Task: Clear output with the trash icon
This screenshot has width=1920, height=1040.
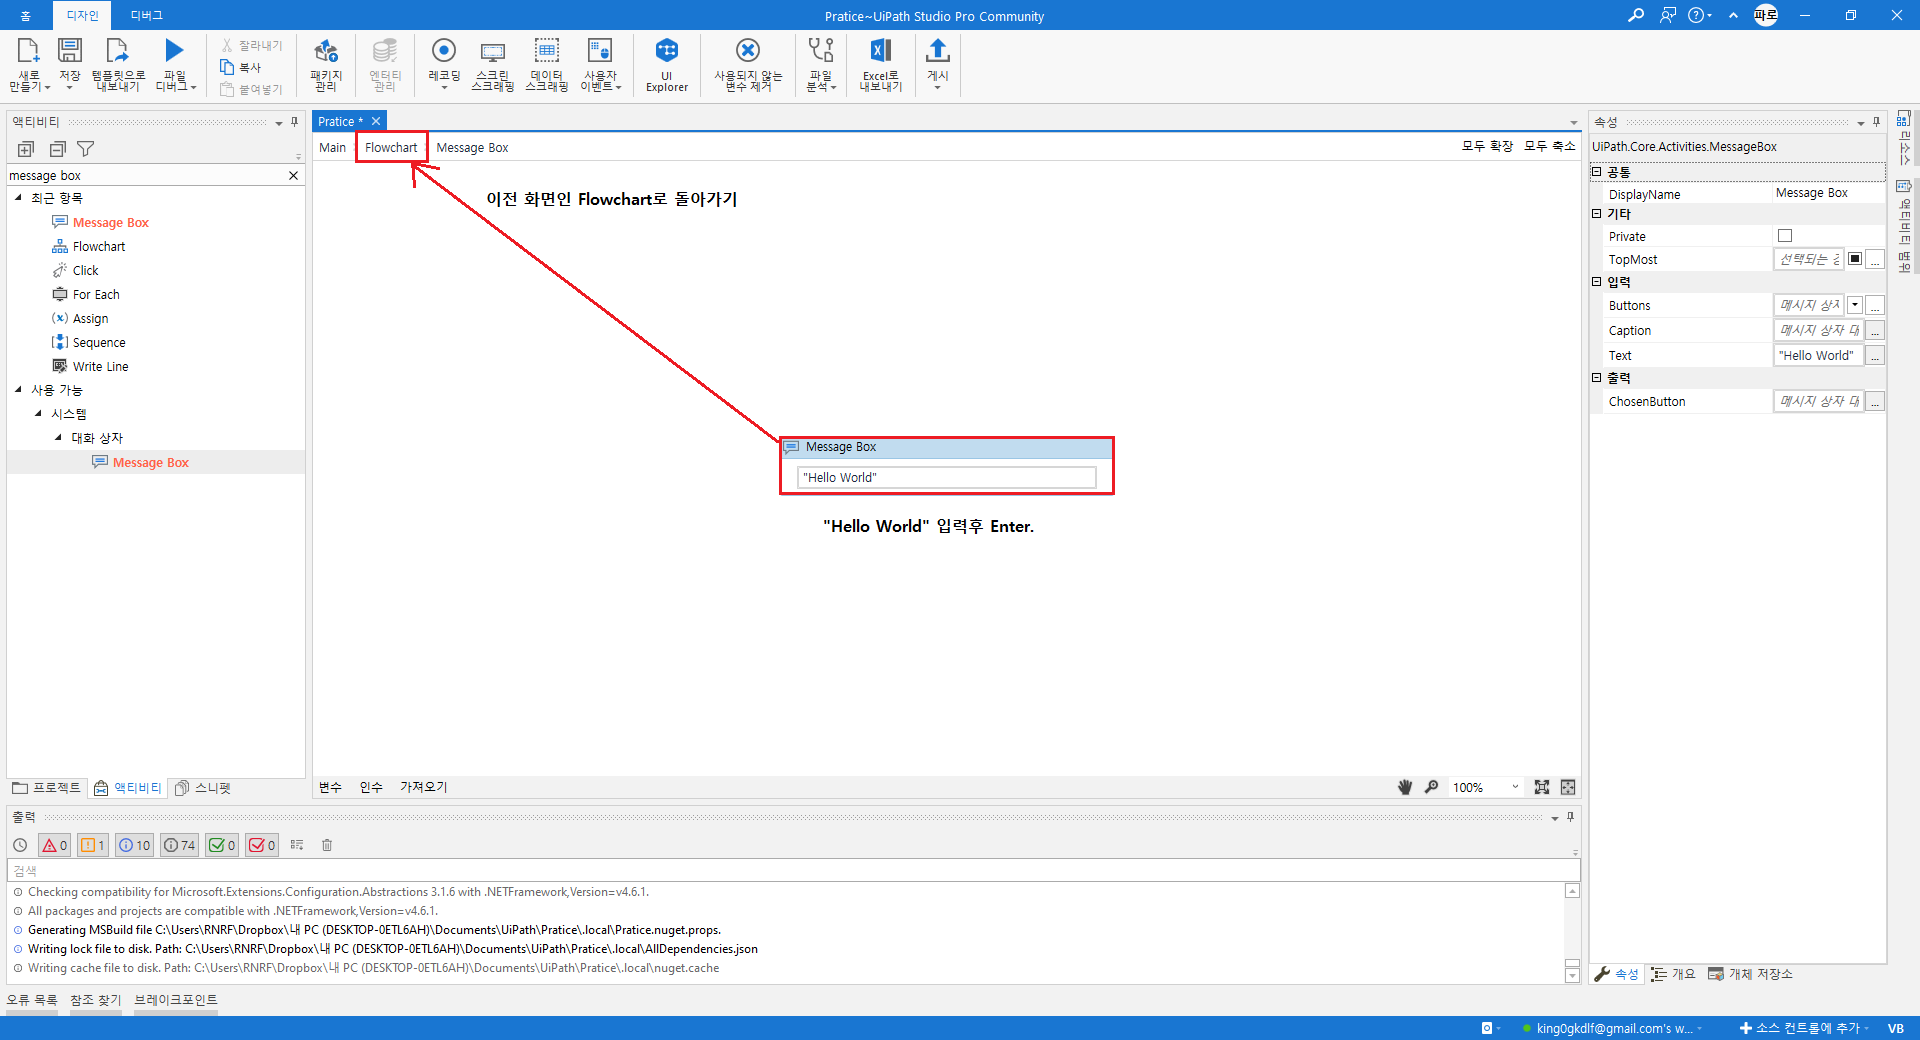Action: pyautogui.click(x=327, y=845)
